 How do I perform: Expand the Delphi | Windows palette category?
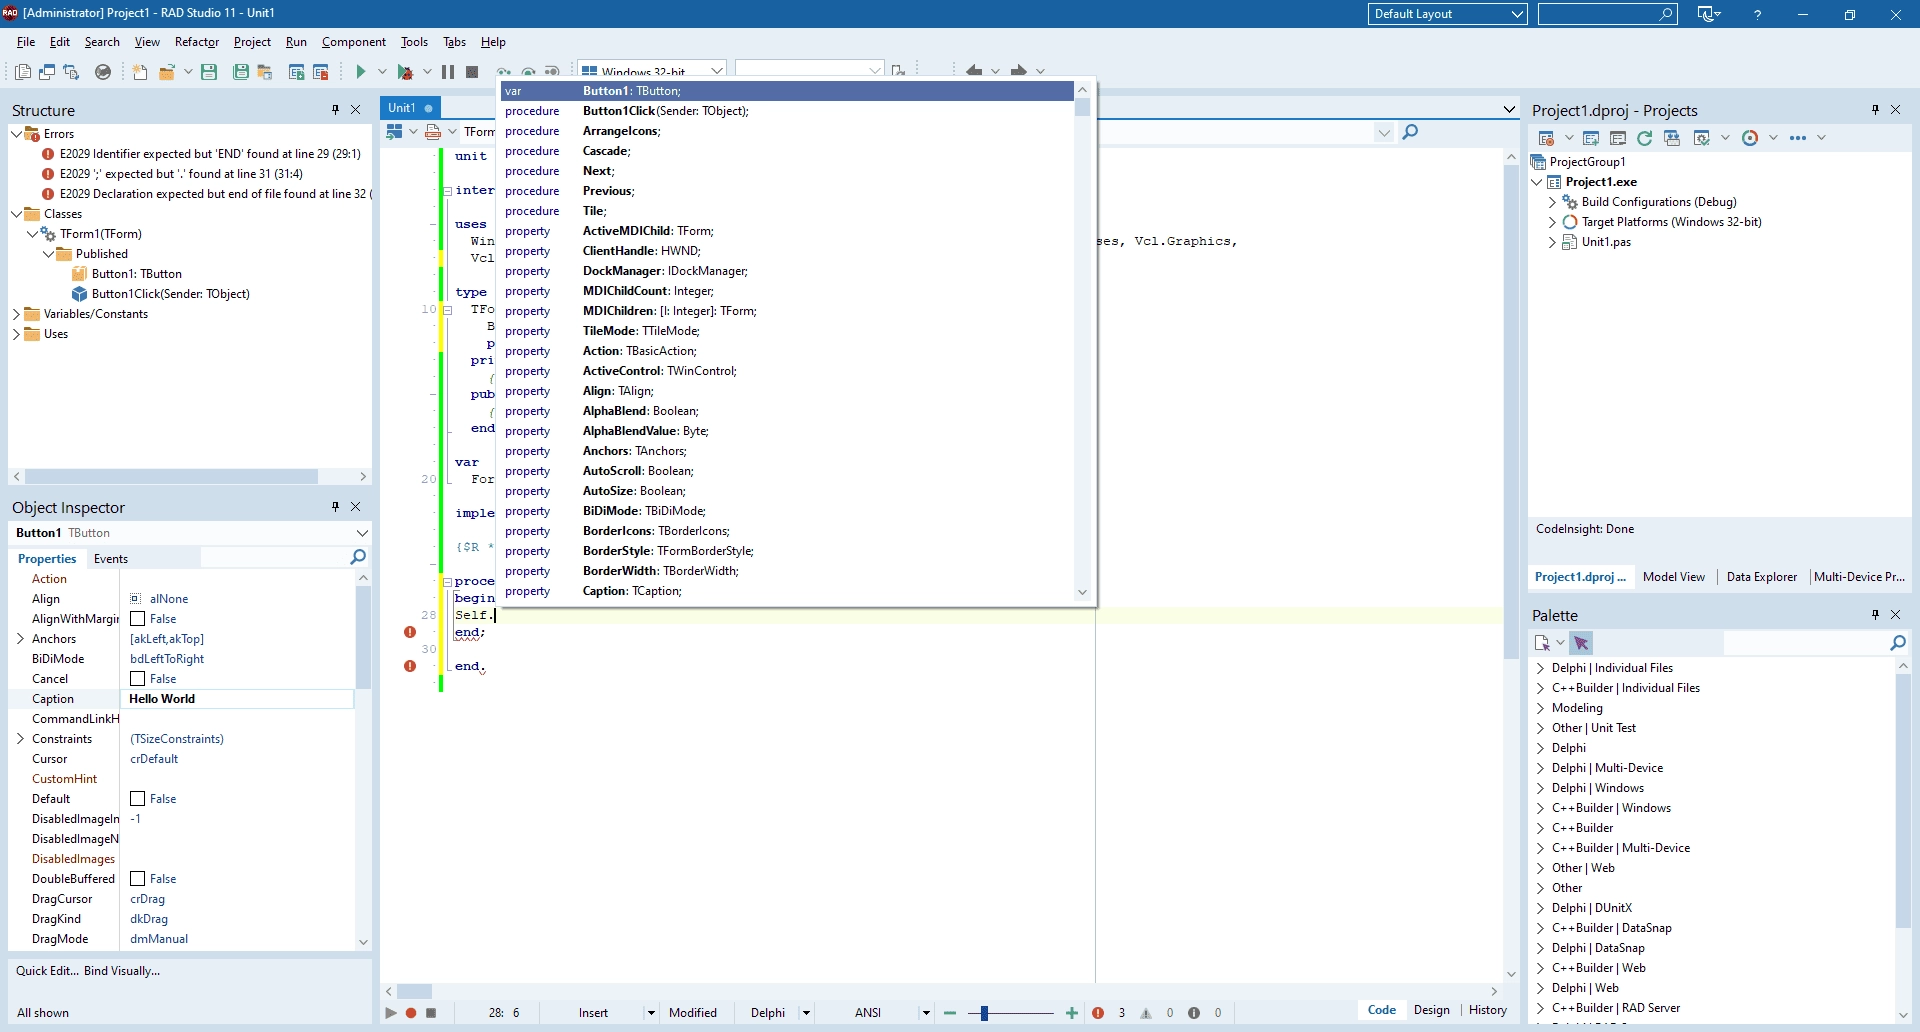(x=1540, y=788)
